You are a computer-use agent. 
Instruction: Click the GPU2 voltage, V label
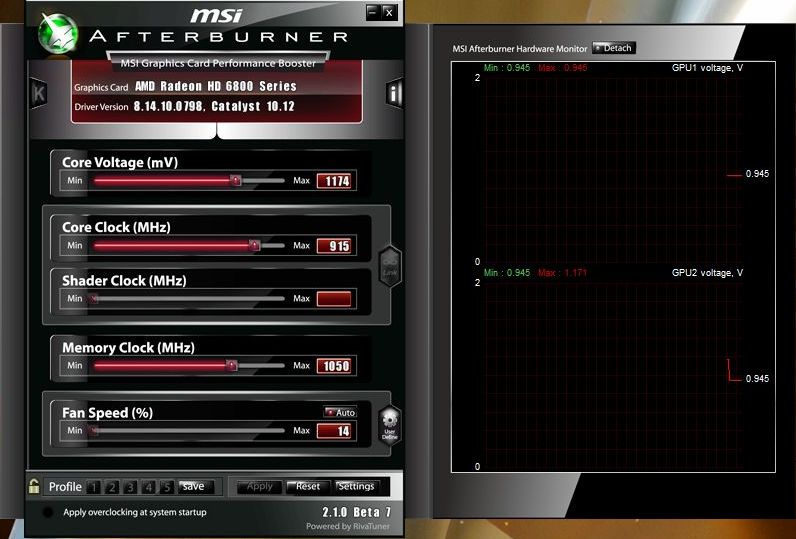(707, 273)
